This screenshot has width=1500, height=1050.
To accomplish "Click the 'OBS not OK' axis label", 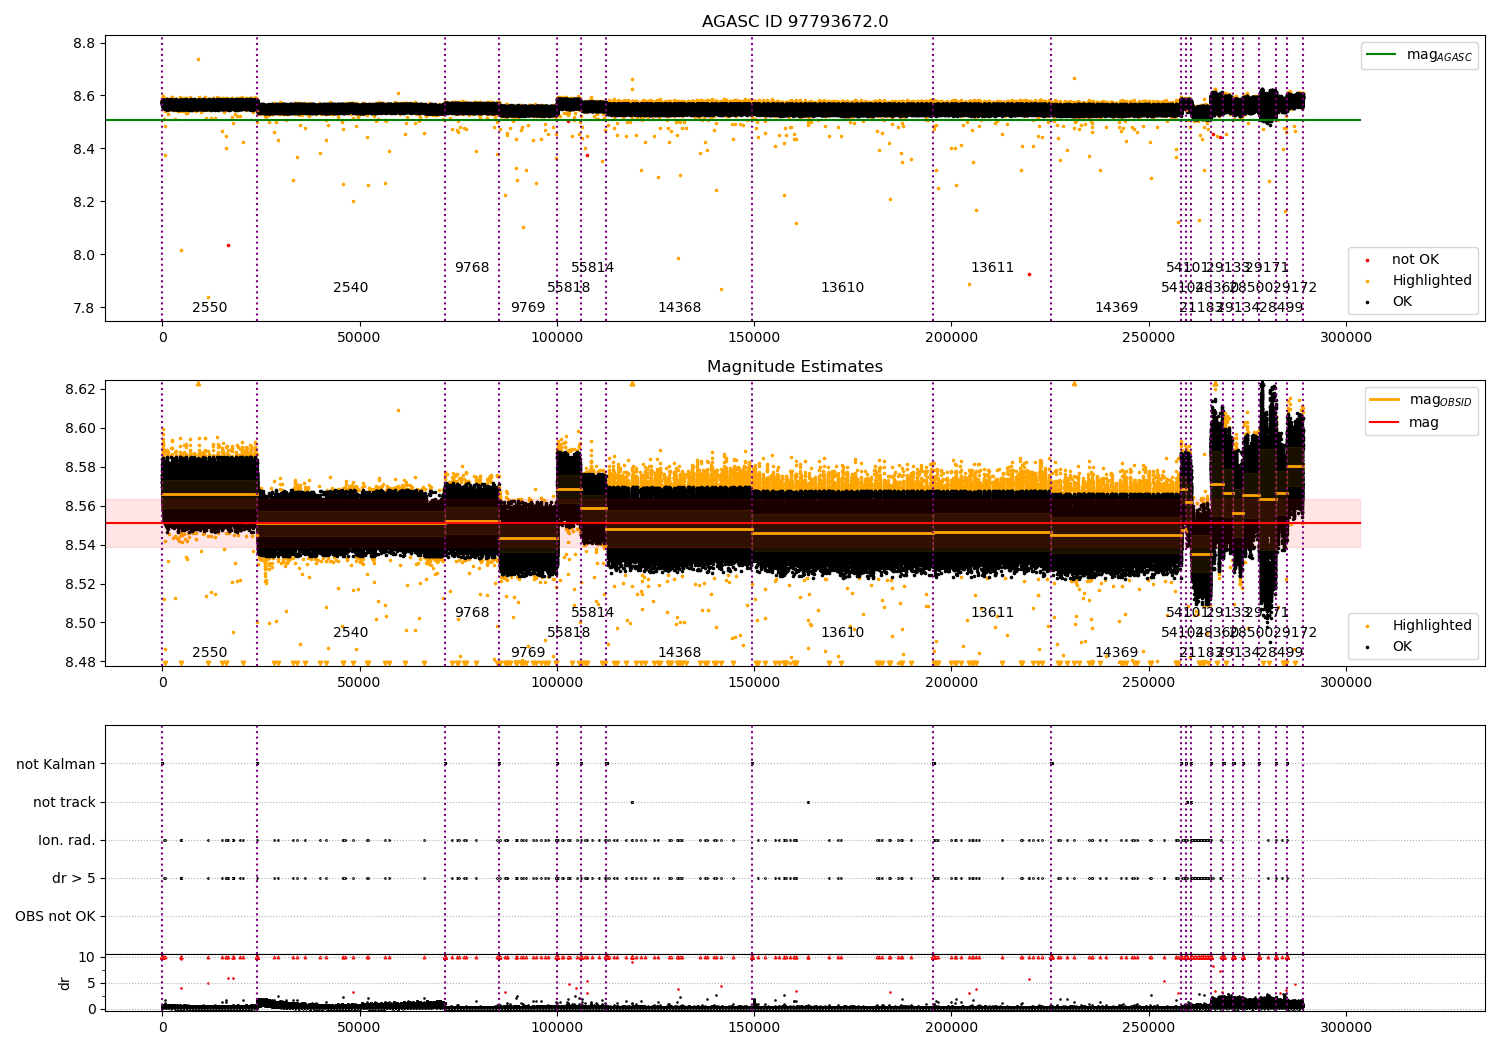I will (56, 917).
